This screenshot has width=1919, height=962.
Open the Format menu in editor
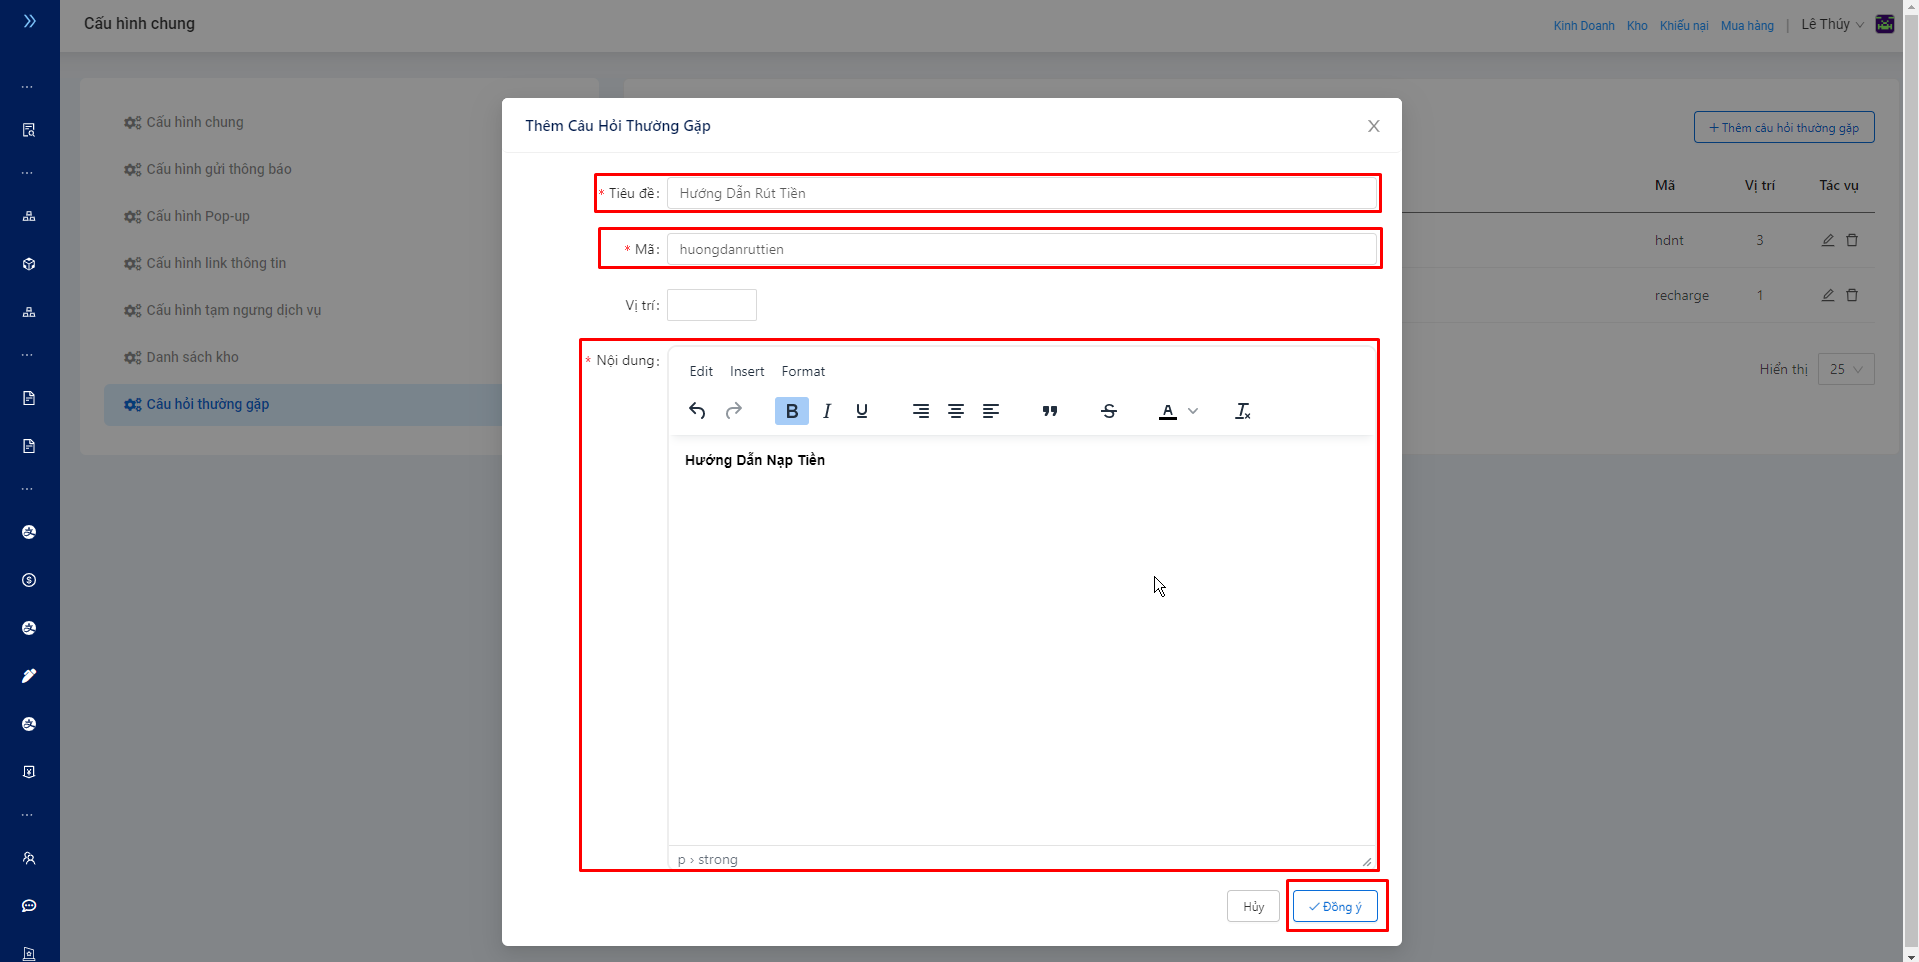click(x=803, y=371)
